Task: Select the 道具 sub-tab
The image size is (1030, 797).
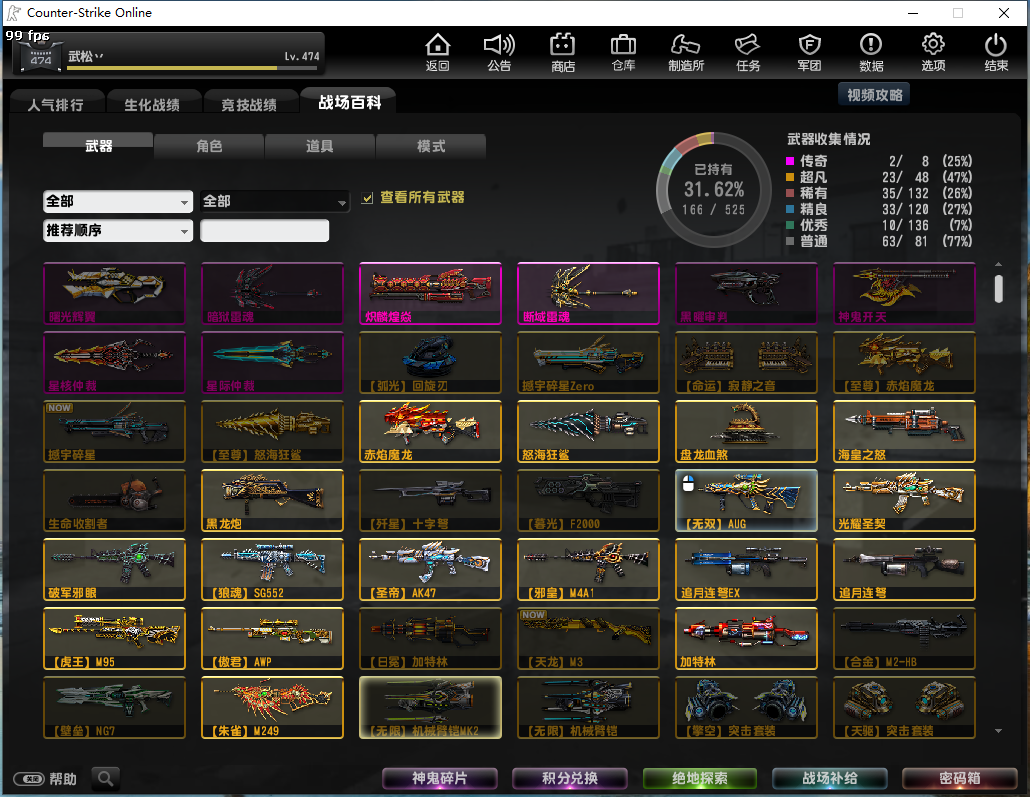Action: pyautogui.click(x=319, y=146)
